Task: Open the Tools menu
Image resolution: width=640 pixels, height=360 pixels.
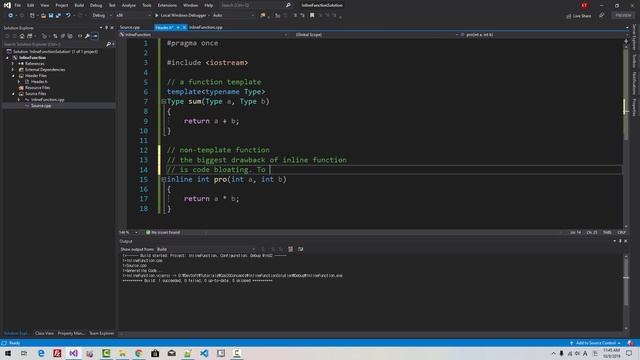Action: [147, 5]
